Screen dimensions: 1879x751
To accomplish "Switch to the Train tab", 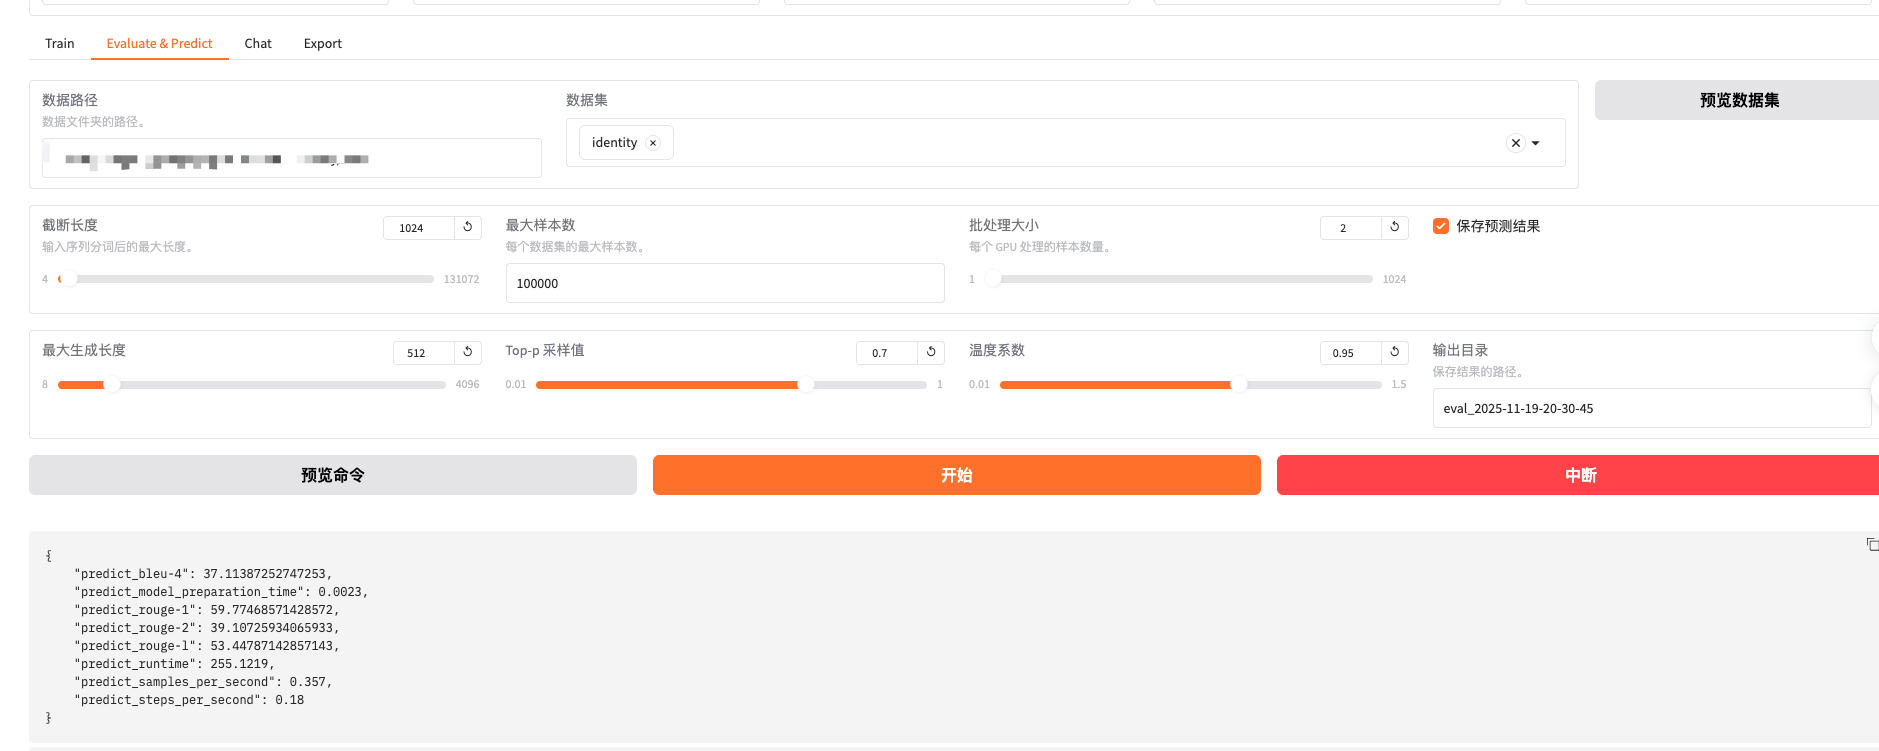I will point(60,44).
